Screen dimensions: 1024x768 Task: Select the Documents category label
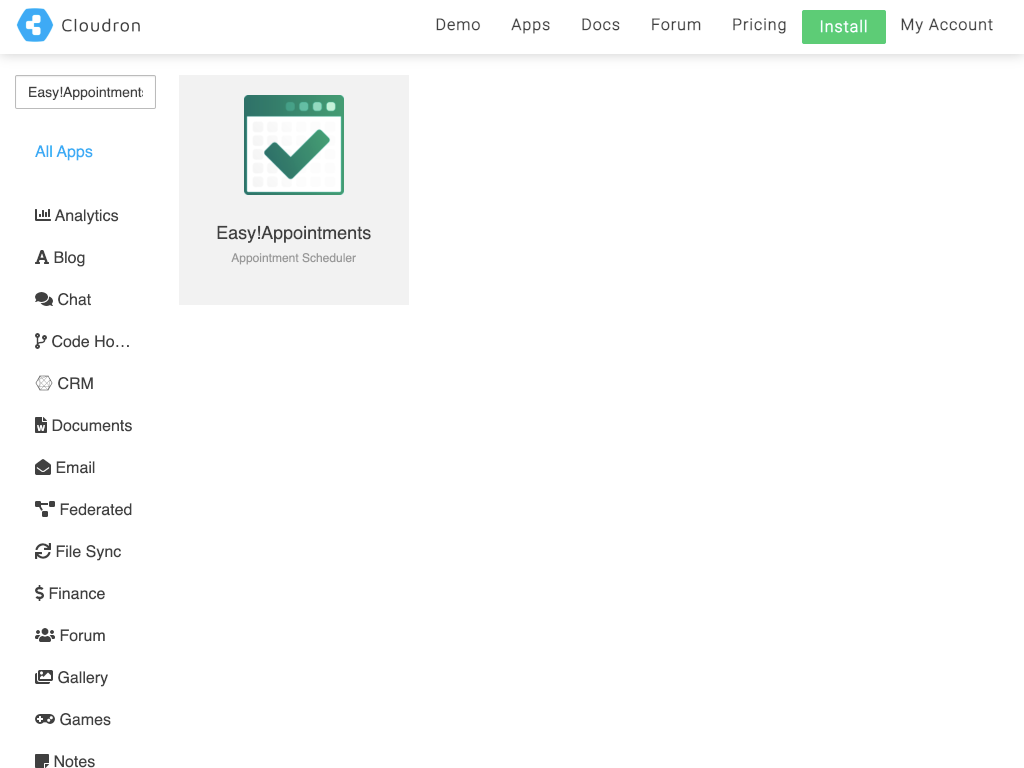click(x=92, y=425)
